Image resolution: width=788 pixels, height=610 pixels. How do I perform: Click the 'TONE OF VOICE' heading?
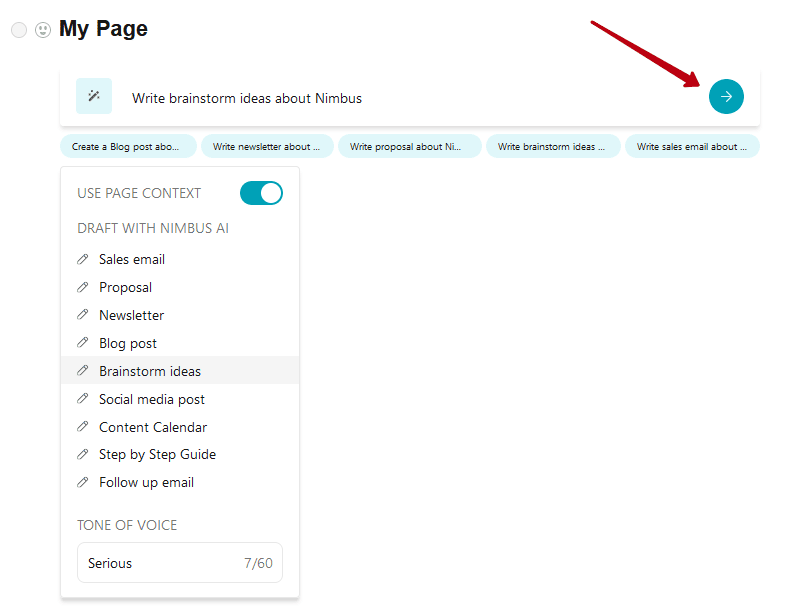pyautogui.click(x=127, y=525)
